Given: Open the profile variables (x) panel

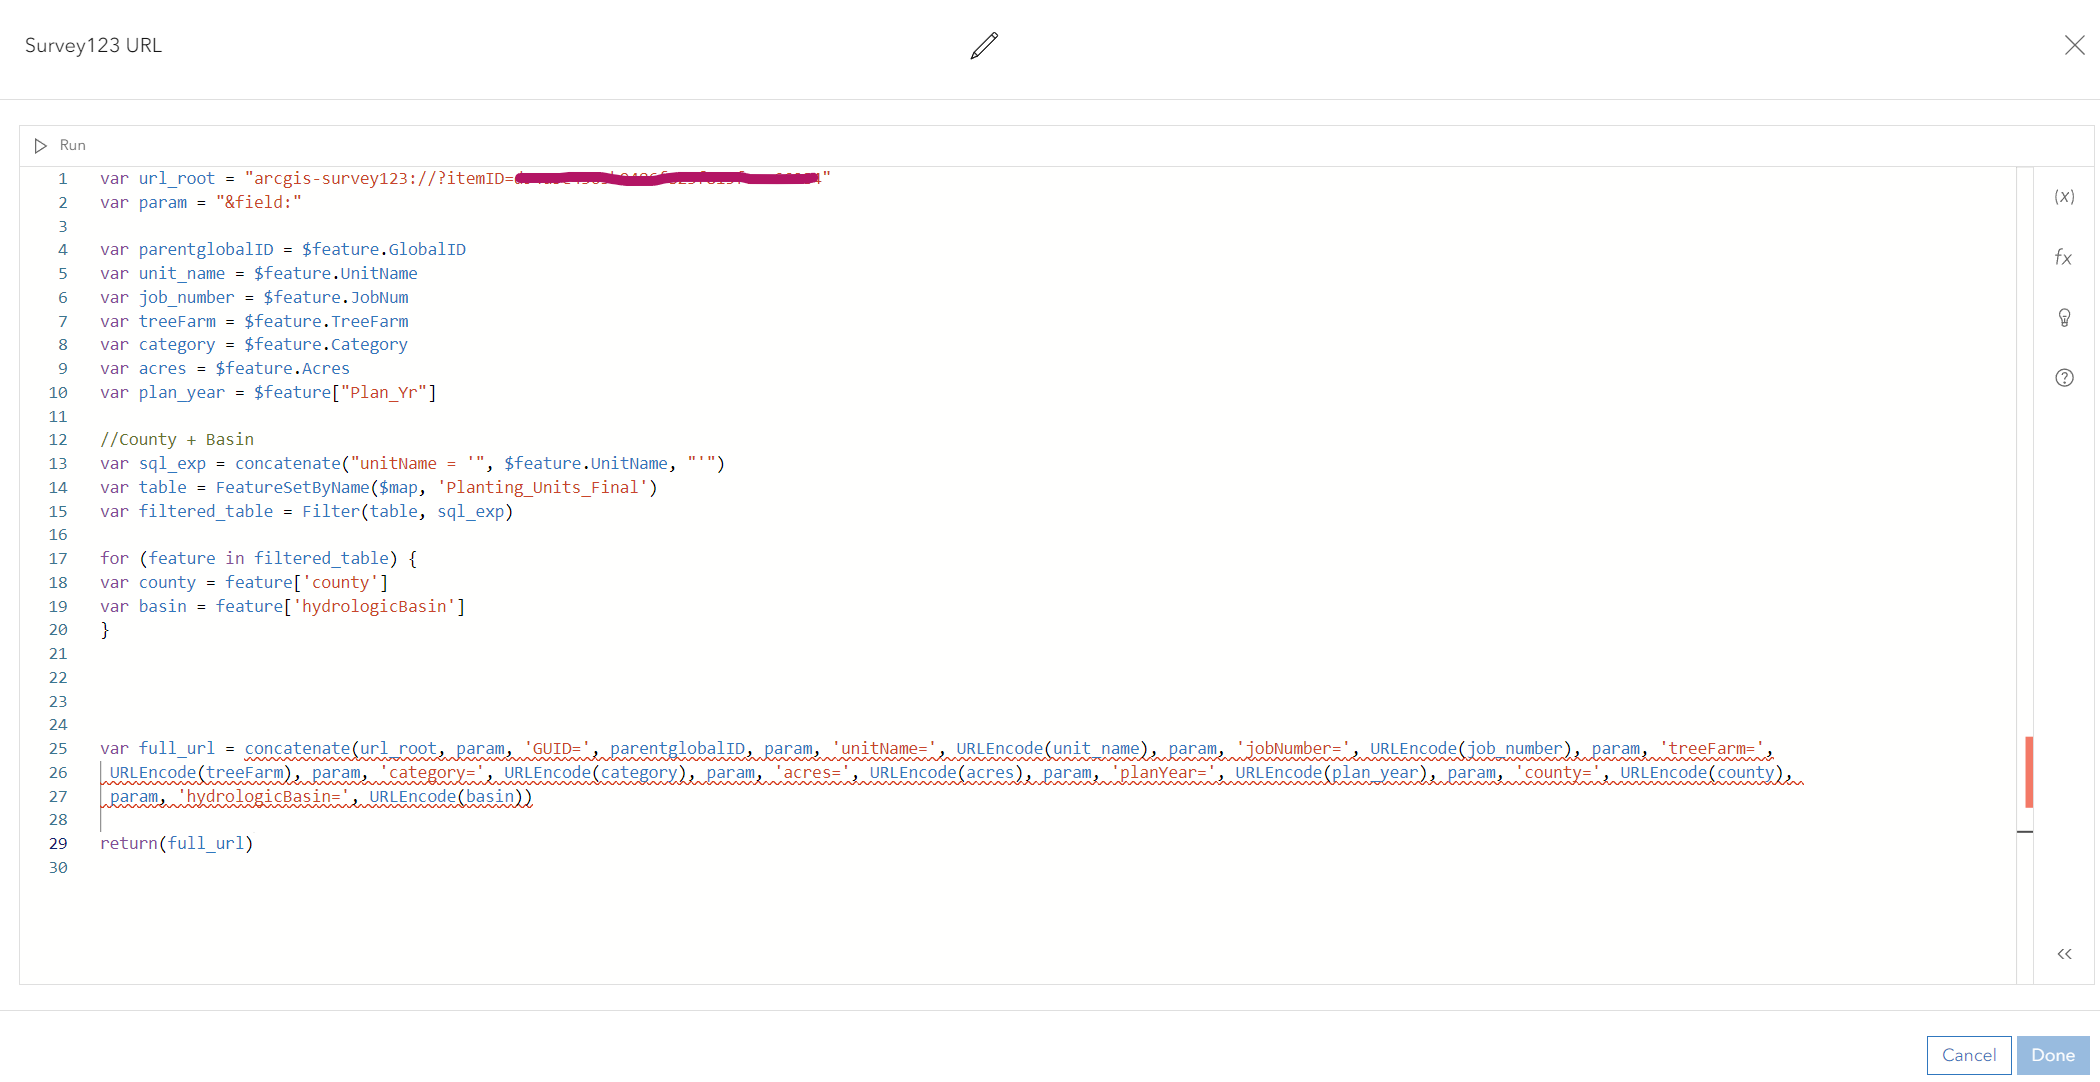Looking at the screenshot, I should (2064, 196).
